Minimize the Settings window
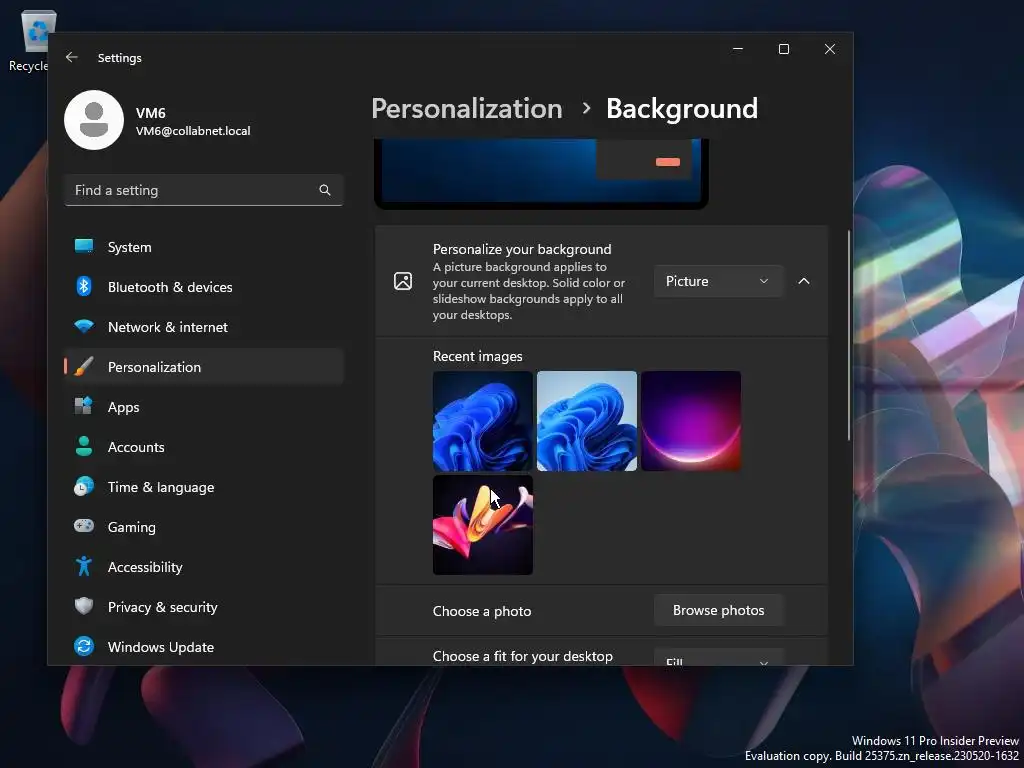Screen dimensions: 1024x768 click(x=738, y=49)
